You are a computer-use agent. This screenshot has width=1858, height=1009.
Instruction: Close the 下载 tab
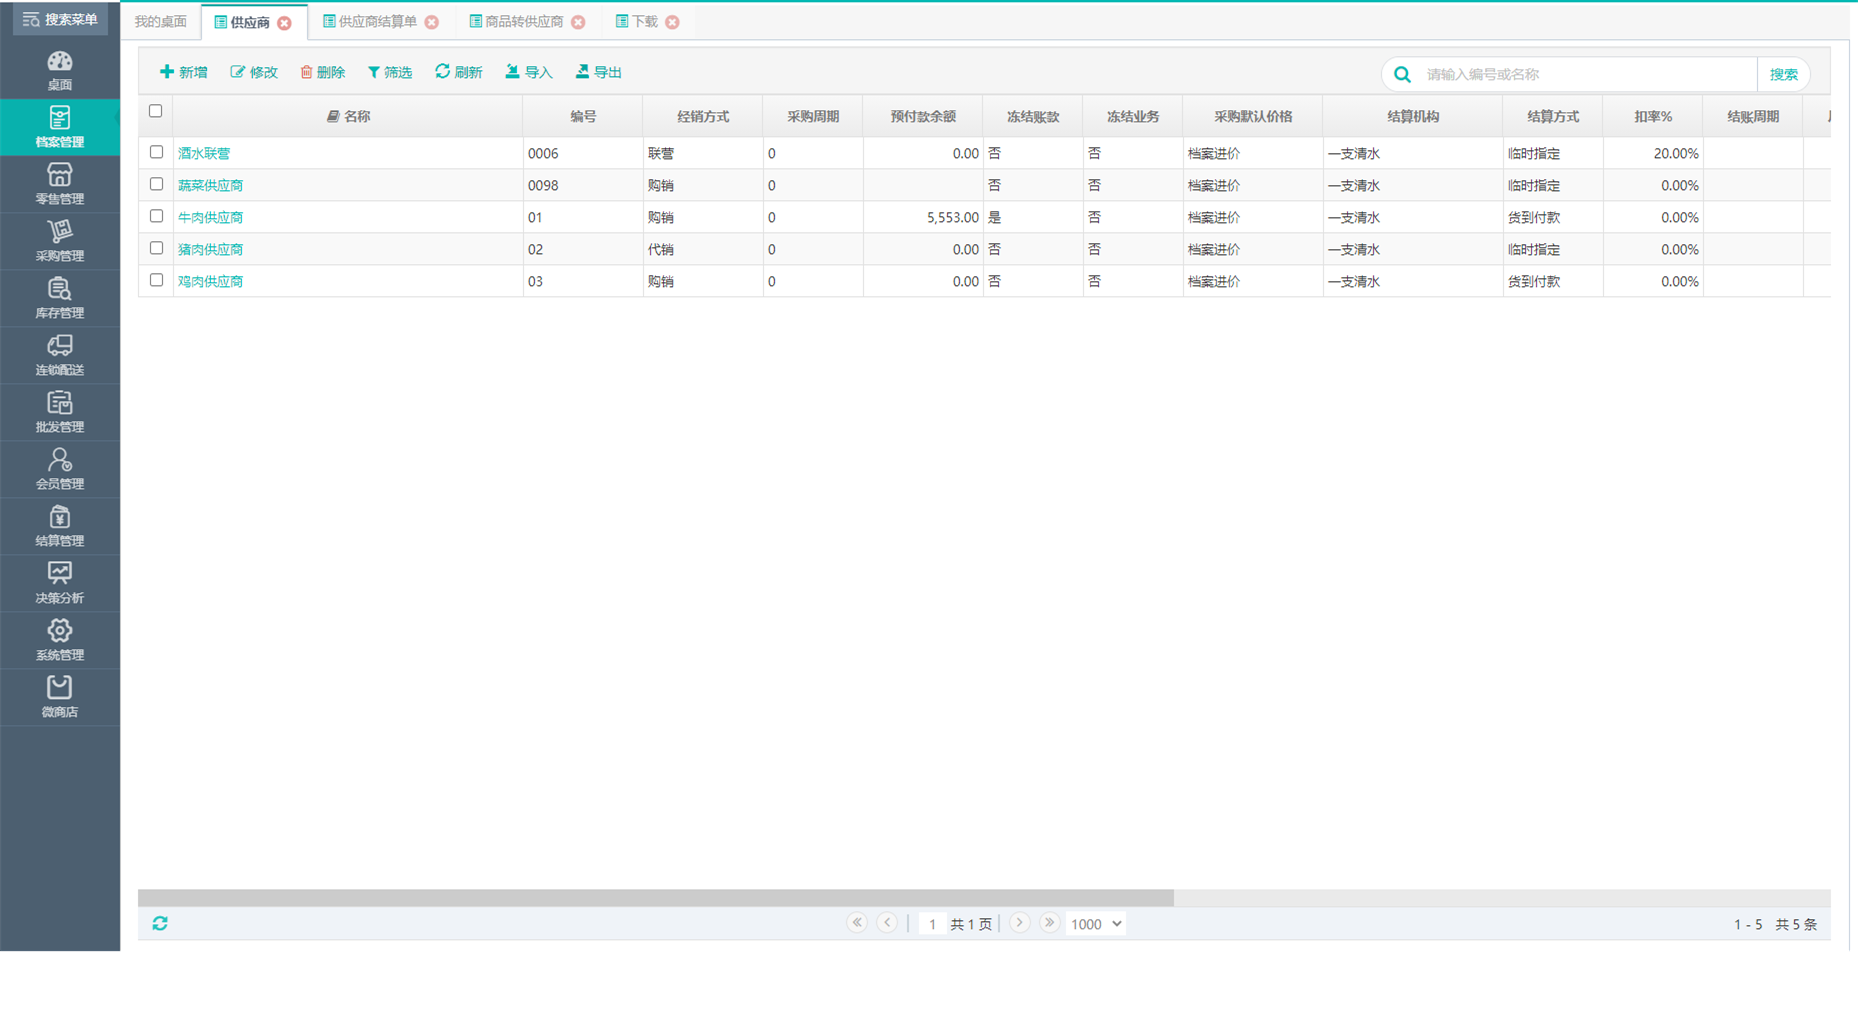click(672, 22)
